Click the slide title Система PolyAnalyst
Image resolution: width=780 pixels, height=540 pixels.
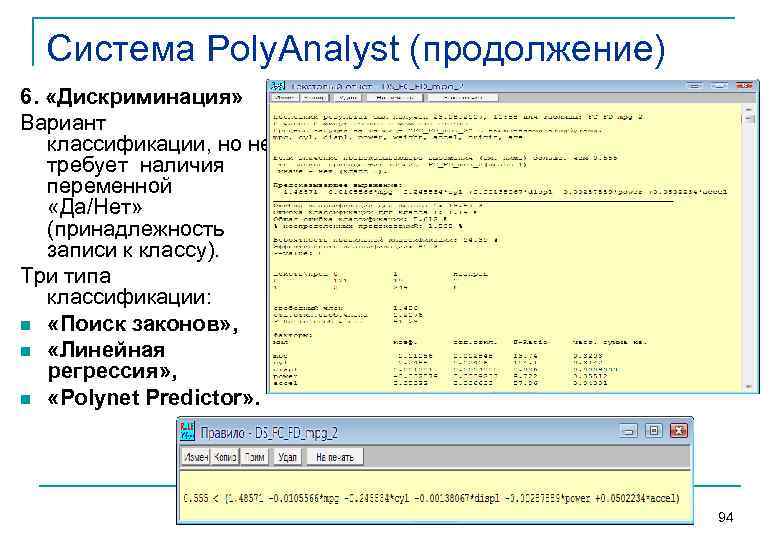[x=223, y=49]
